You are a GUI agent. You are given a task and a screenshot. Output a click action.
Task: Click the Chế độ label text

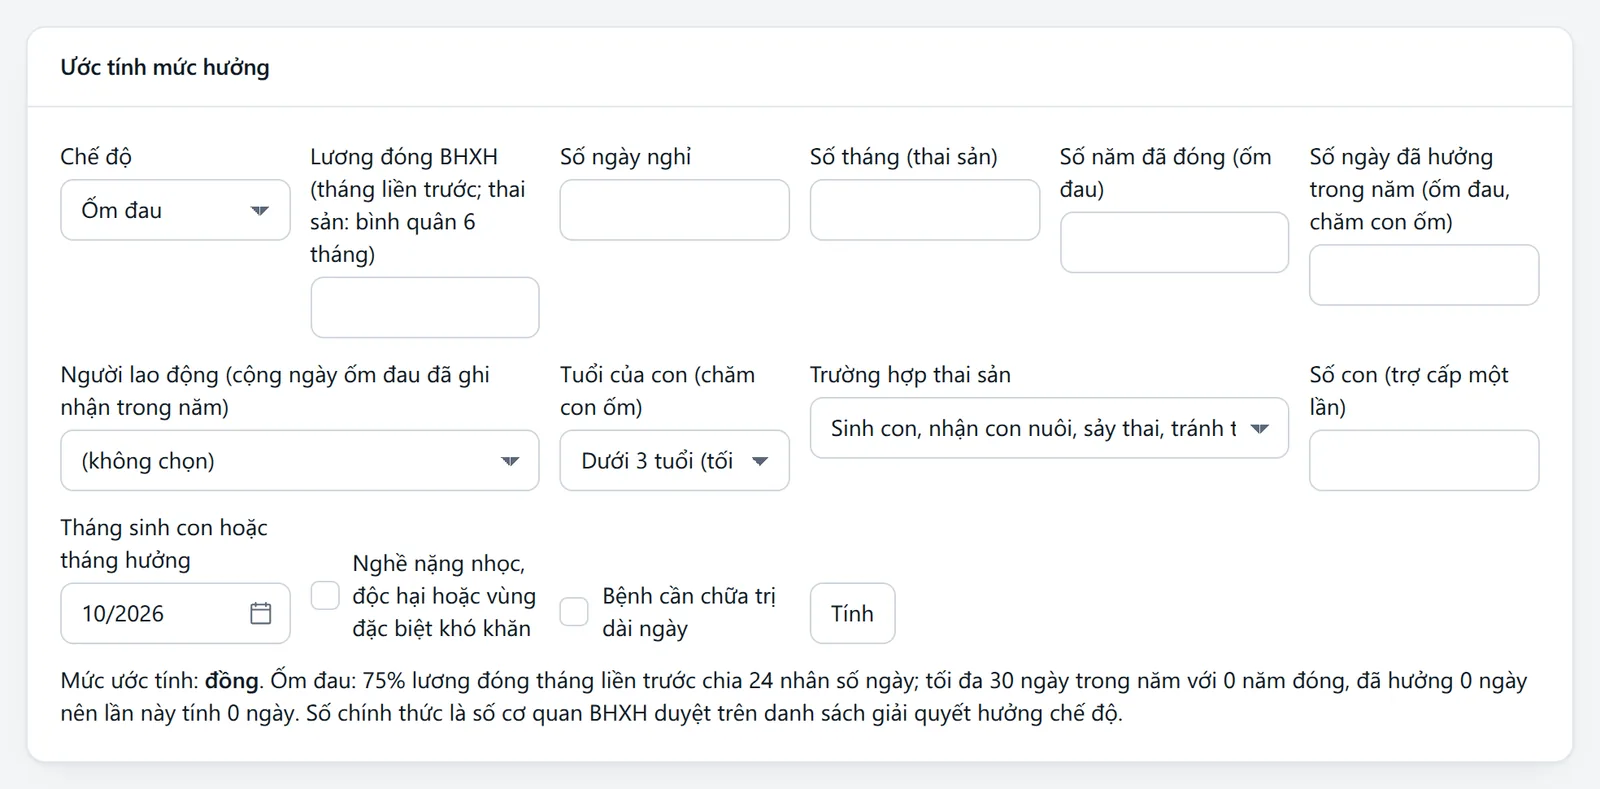pyautogui.click(x=96, y=156)
